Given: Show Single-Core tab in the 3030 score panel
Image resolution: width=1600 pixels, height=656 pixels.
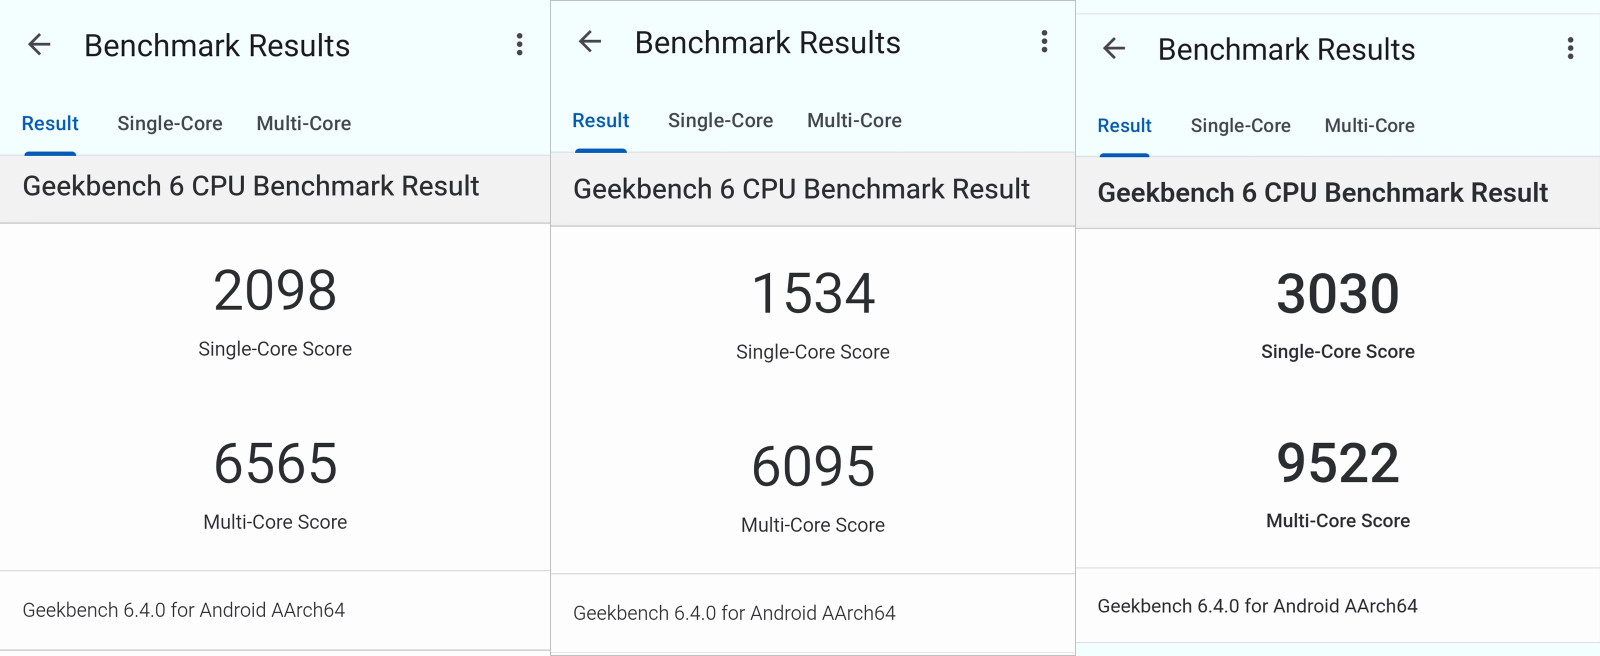Looking at the screenshot, I should click(x=1240, y=126).
